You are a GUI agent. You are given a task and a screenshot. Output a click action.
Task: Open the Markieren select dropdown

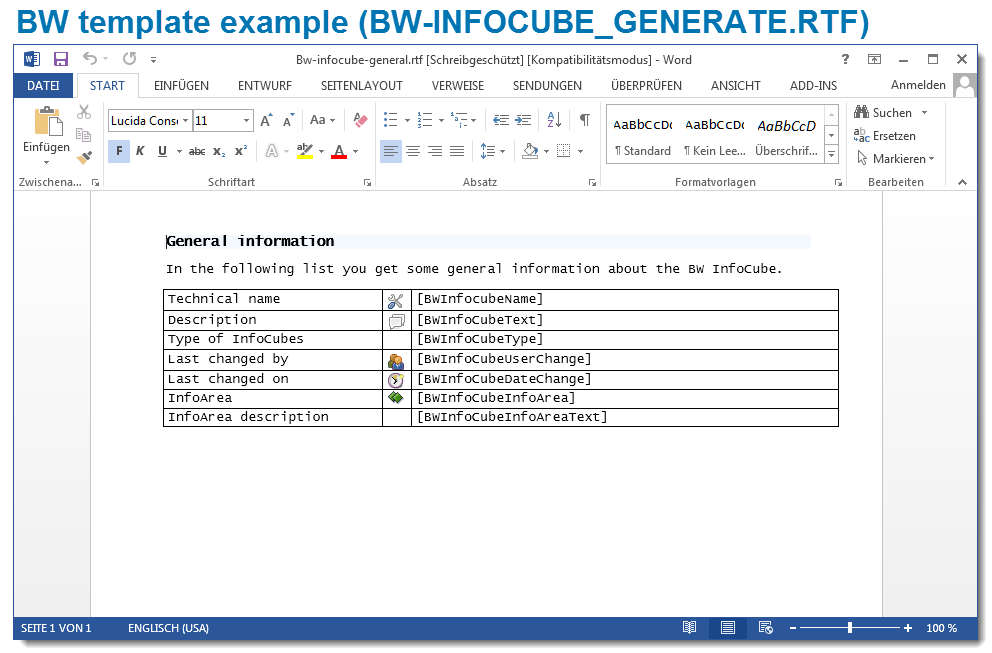click(895, 158)
